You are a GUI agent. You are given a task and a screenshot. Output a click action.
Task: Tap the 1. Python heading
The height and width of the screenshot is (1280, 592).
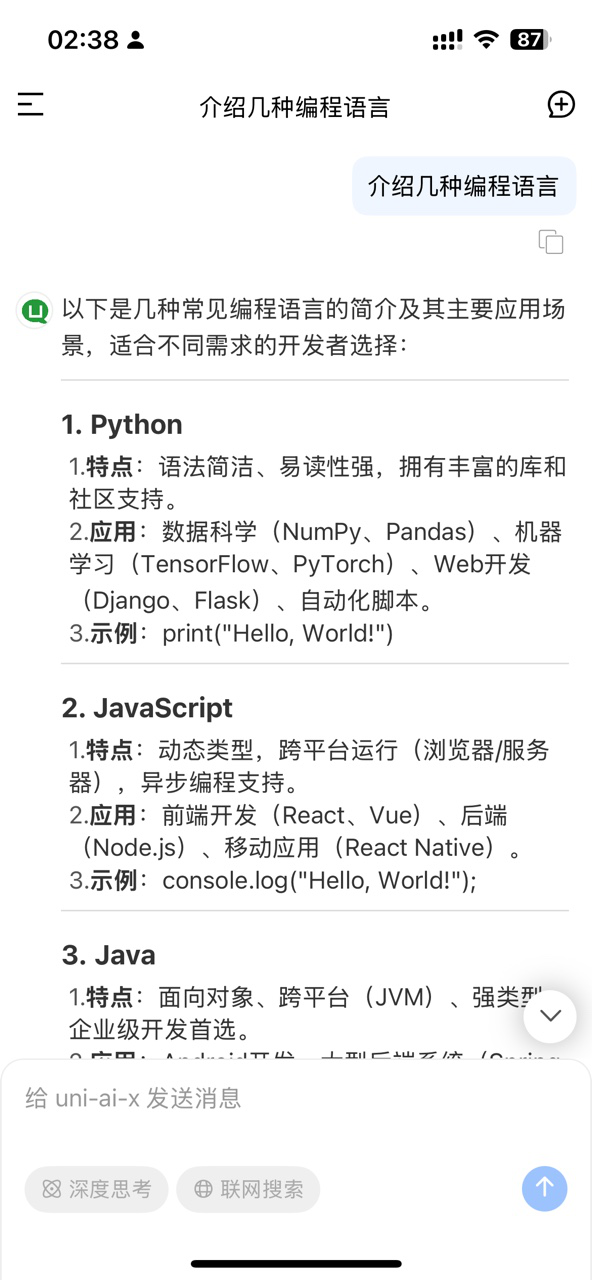coord(122,424)
